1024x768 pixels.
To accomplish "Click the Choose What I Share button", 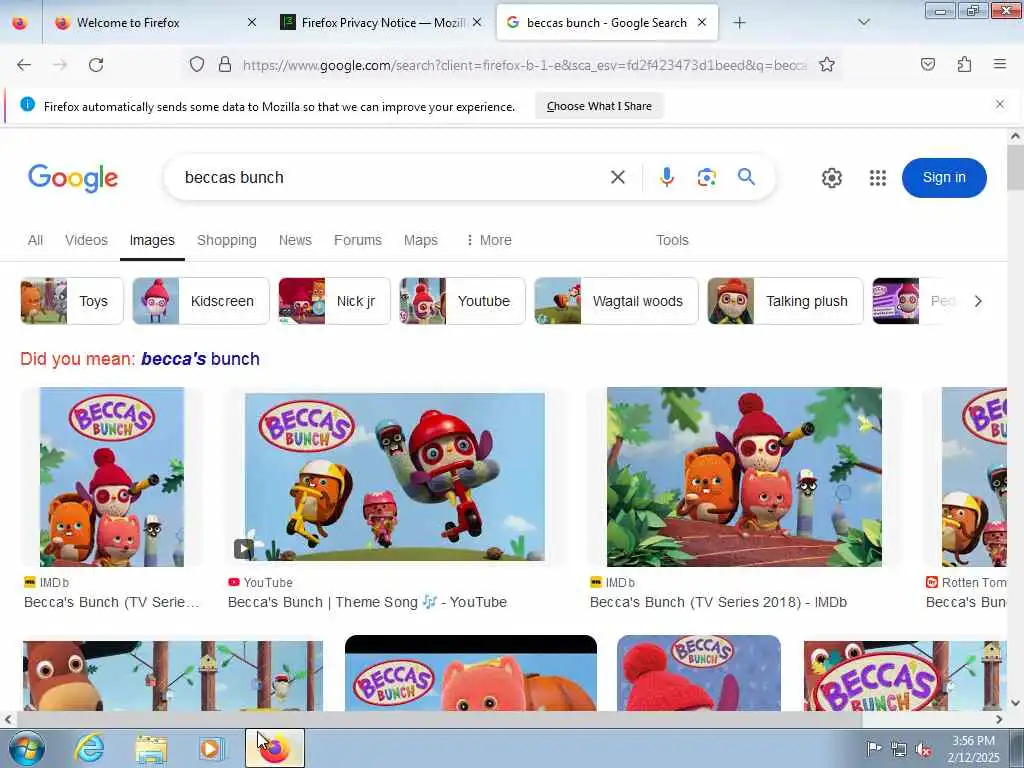I will click(599, 106).
